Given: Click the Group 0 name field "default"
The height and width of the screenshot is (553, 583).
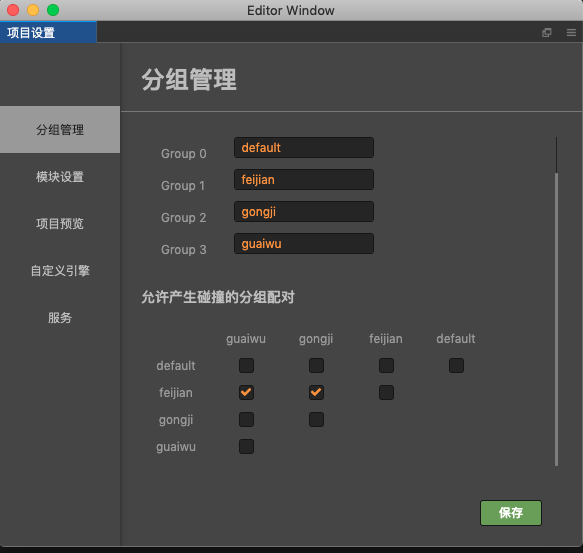Looking at the screenshot, I should [x=304, y=148].
